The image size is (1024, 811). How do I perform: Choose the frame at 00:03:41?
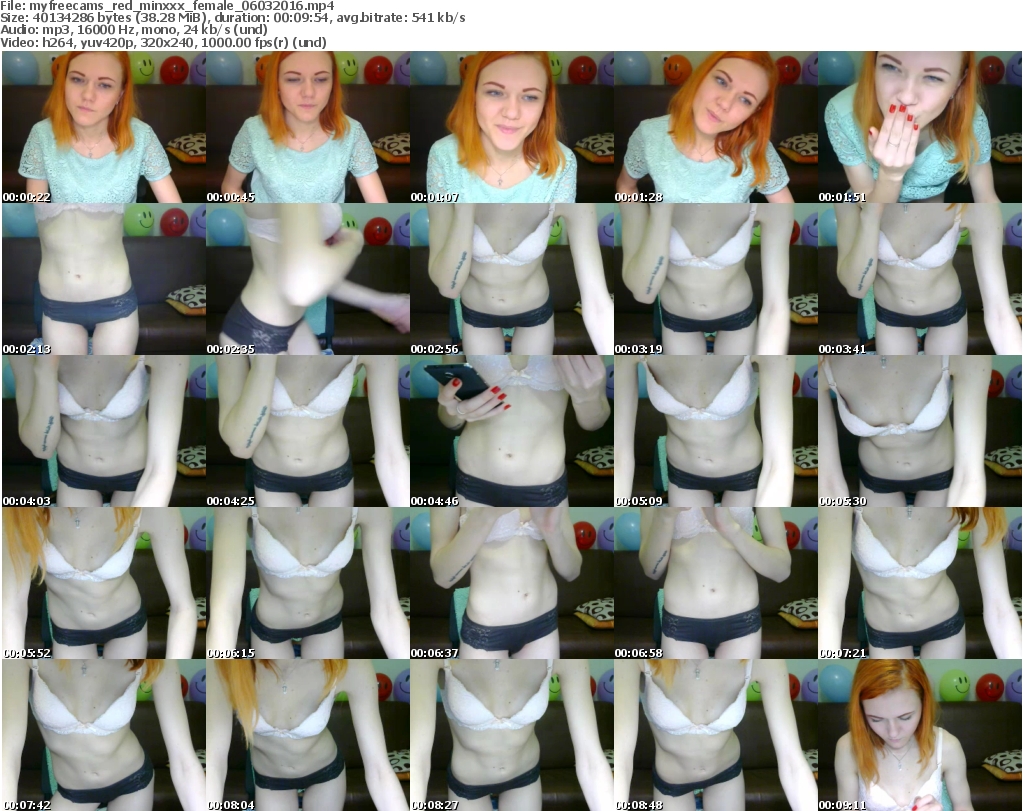[920, 279]
